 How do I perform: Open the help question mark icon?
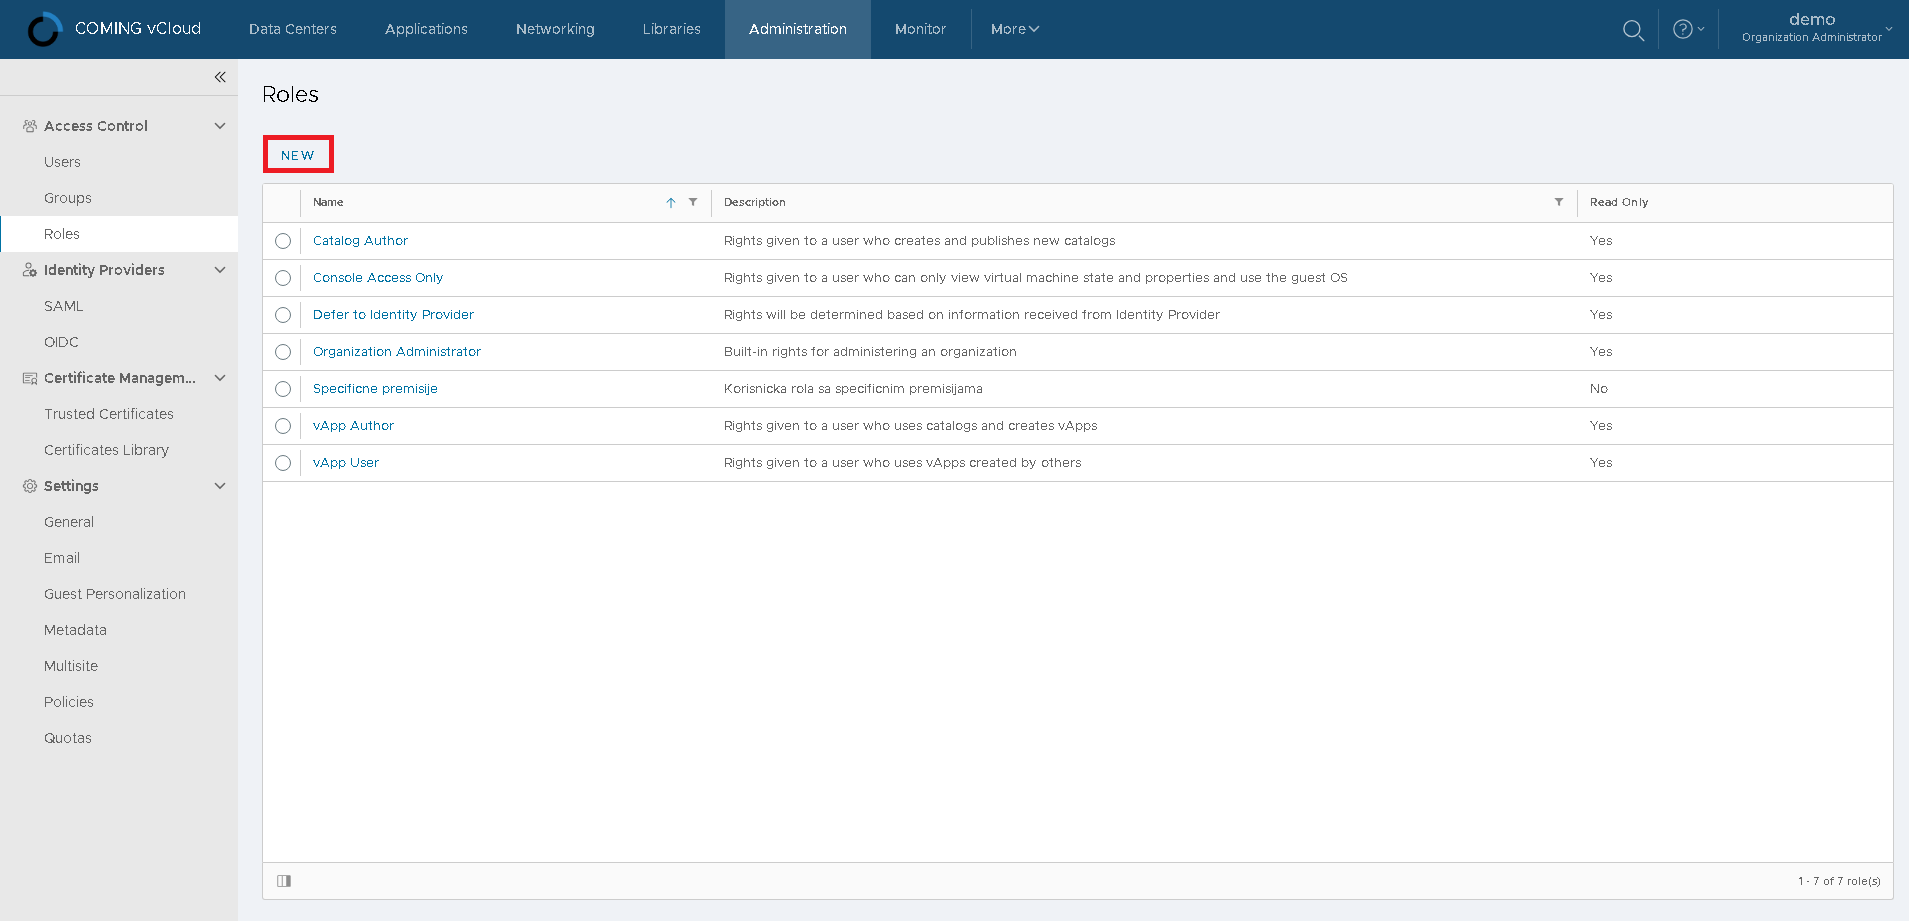coord(1683,30)
